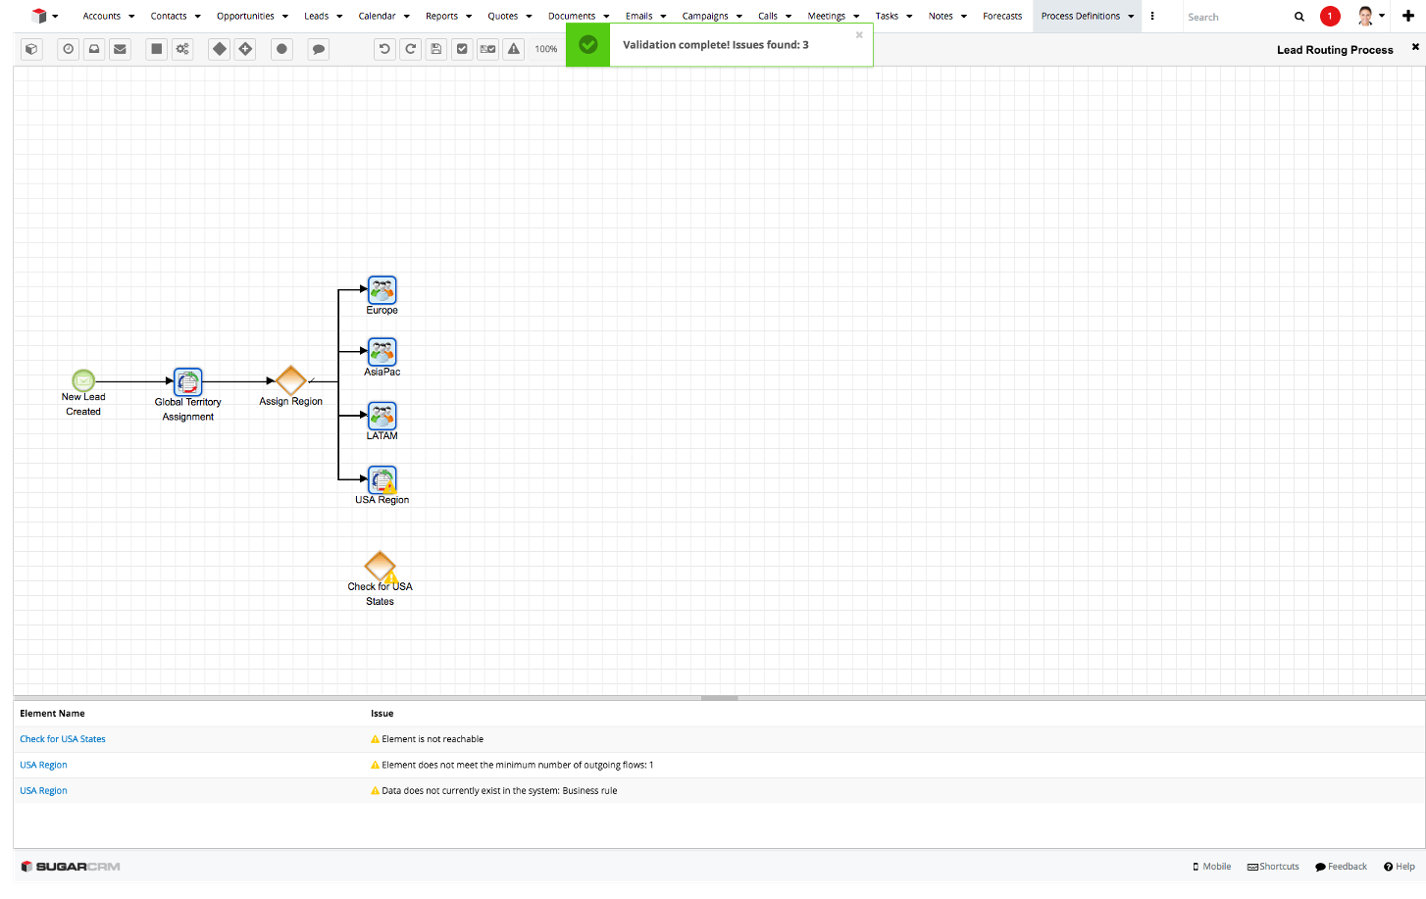Open the zoom level 100% dropdown
The width and height of the screenshot is (1426, 899).
[x=546, y=49]
